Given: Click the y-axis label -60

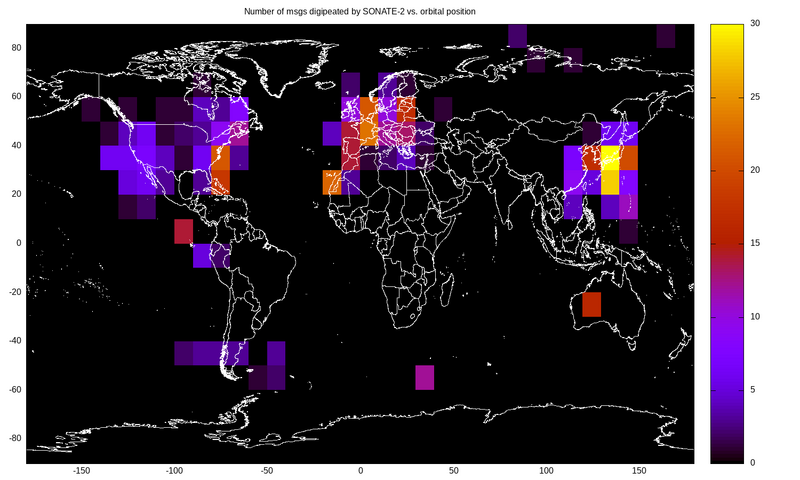Looking at the screenshot, I should [12, 389].
